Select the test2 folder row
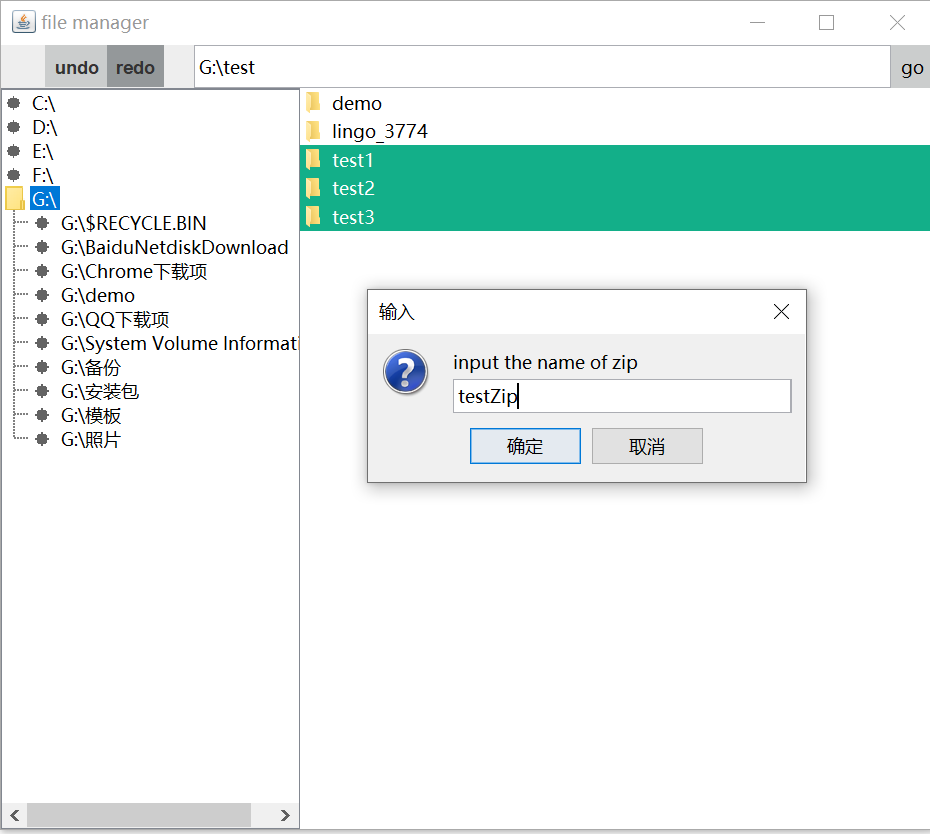Screen dimensions: 930x834 (614, 188)
